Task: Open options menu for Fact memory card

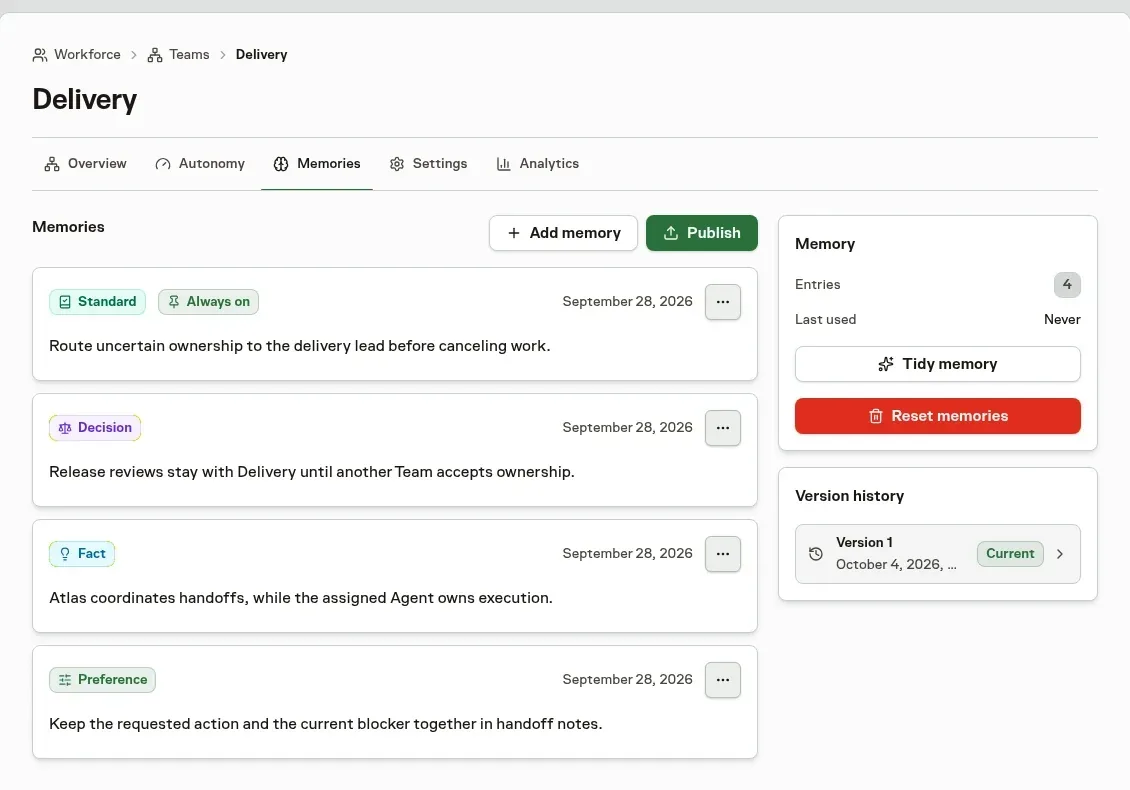Action: 723,554
